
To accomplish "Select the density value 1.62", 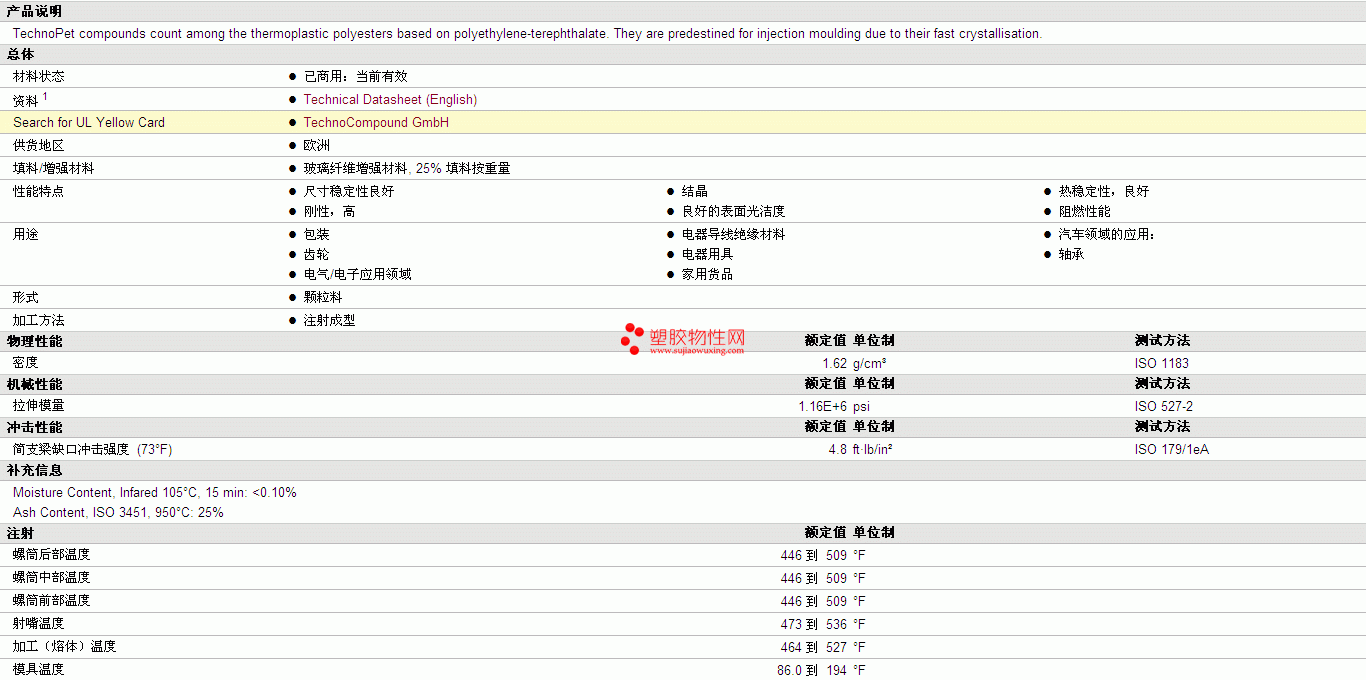I will pyautogui.click(x=834, y=364).
